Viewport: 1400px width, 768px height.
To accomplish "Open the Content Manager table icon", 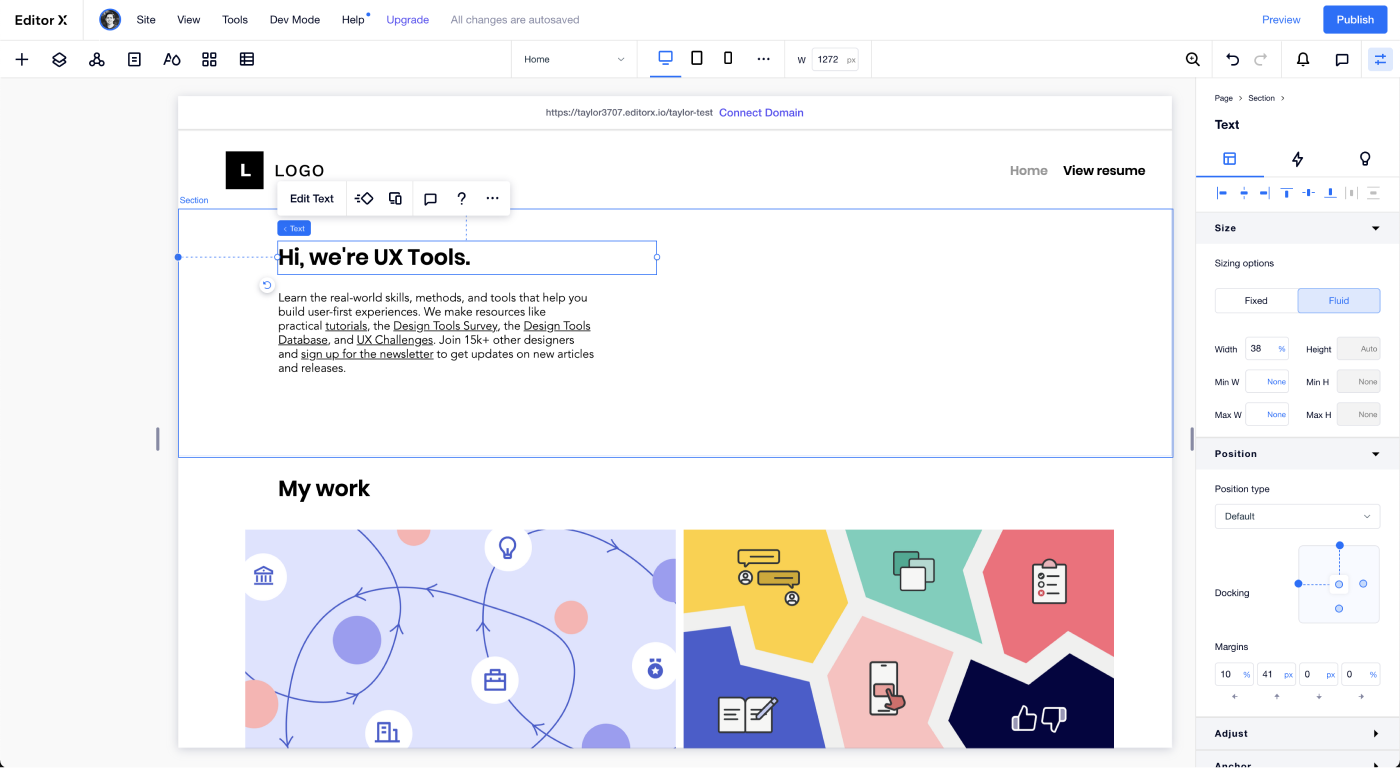I will pyautogui.click(x=247, y=59).
